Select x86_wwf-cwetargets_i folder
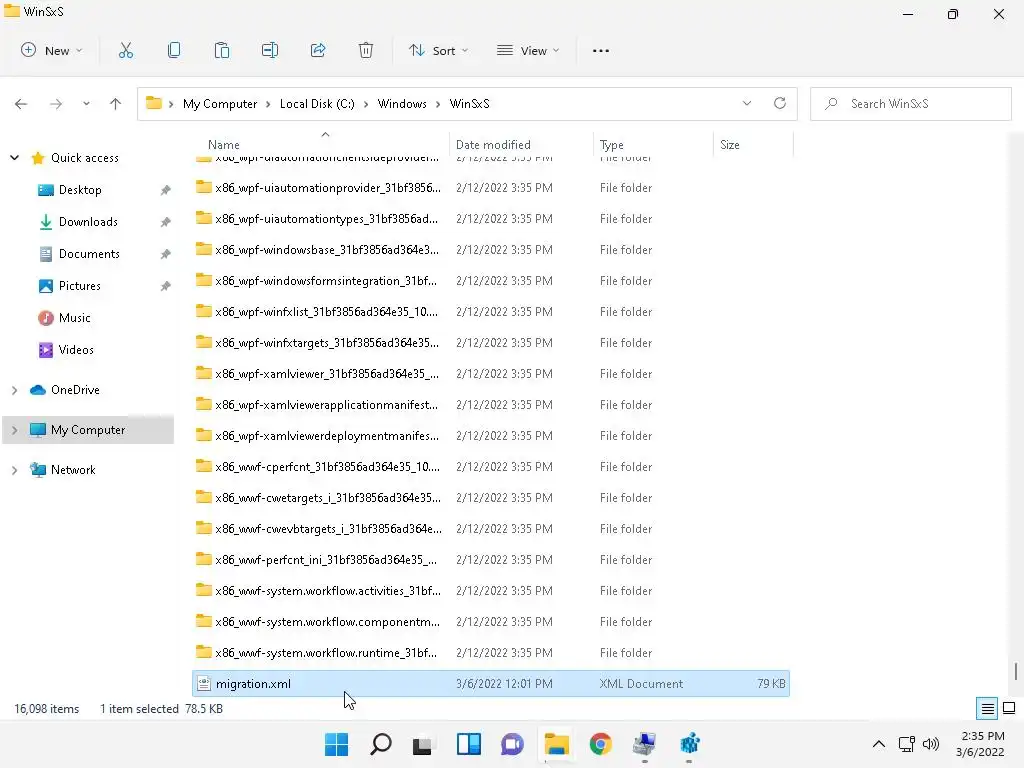 coord(490,498)
